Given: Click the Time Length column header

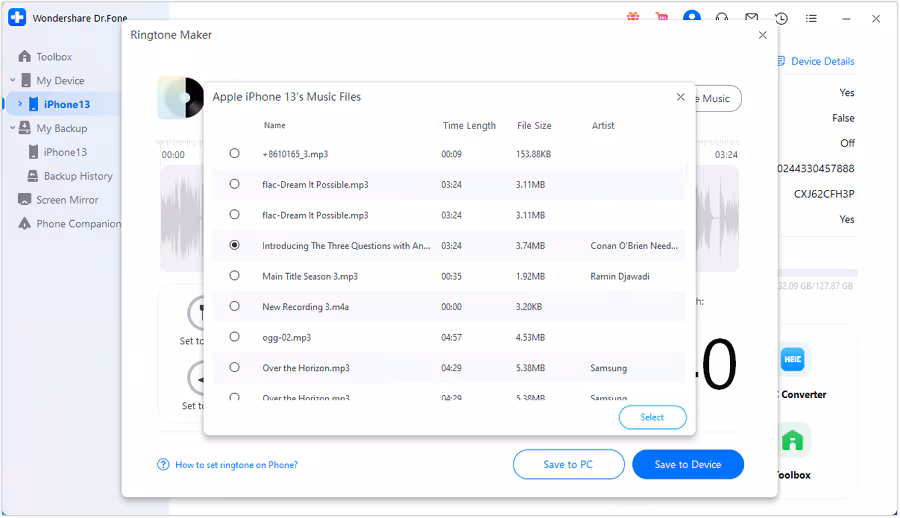Looking at the screenshot, I should (x=469, y=125).
